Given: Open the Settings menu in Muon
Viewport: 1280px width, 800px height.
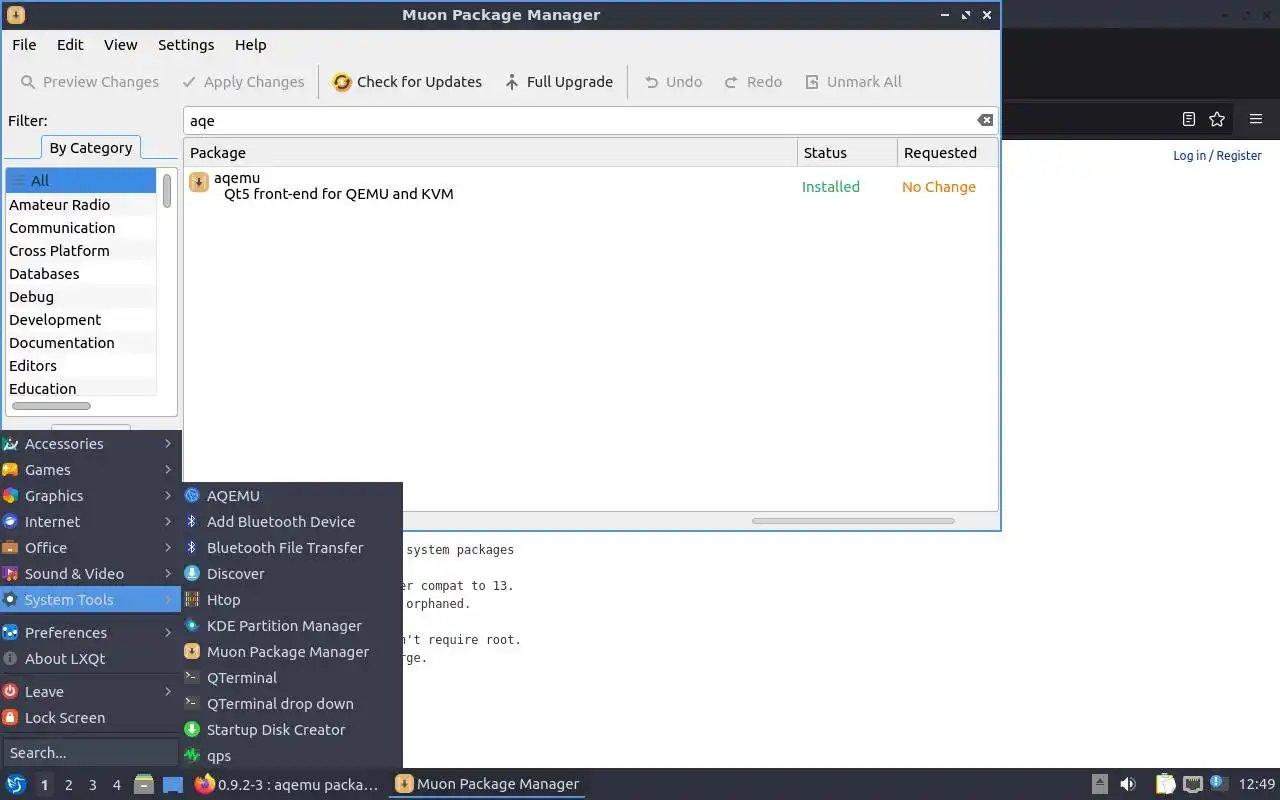Looking at the screenshot, I should pos(186,45).
